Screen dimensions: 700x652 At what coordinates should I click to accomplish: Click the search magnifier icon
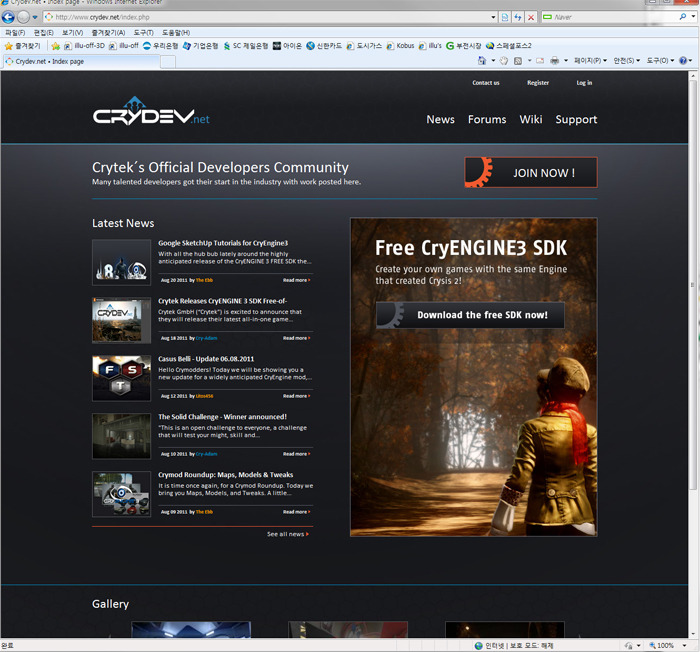(683, 17)
